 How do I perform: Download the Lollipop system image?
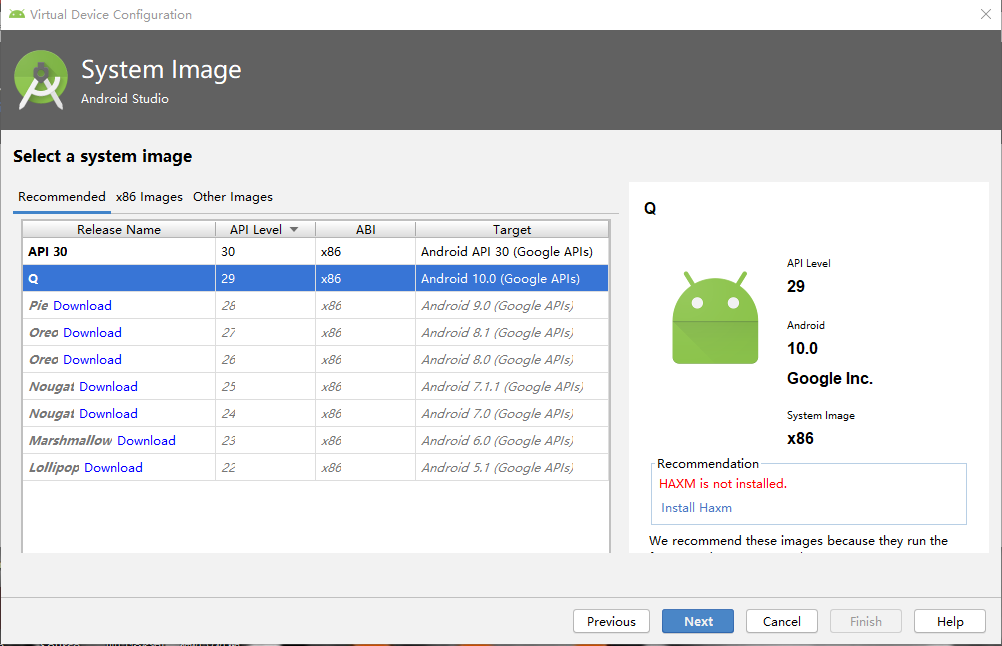(x=113, y=468)
